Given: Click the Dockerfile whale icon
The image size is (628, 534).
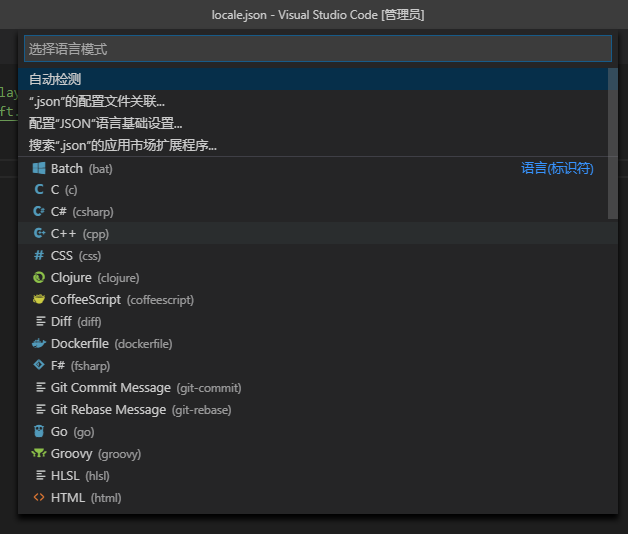Looking at the screenshot, I should click(x=39, y=343).
